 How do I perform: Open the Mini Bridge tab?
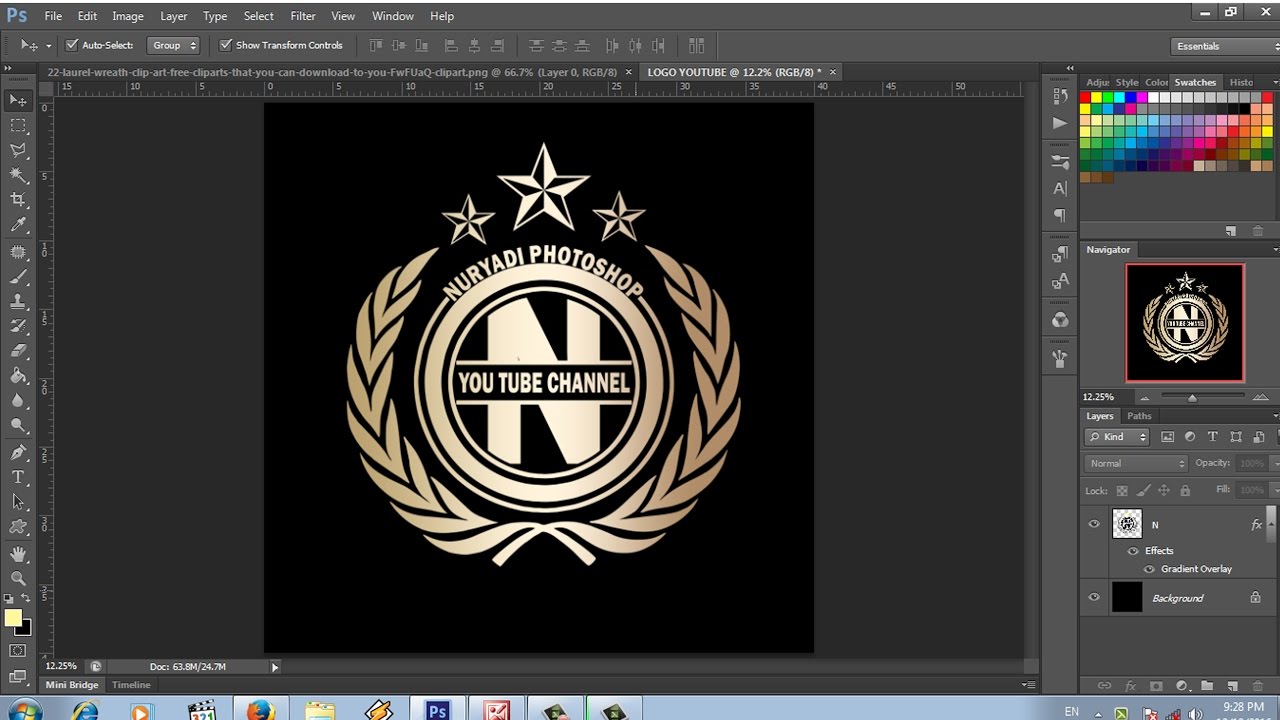click(x=72, y=685)
